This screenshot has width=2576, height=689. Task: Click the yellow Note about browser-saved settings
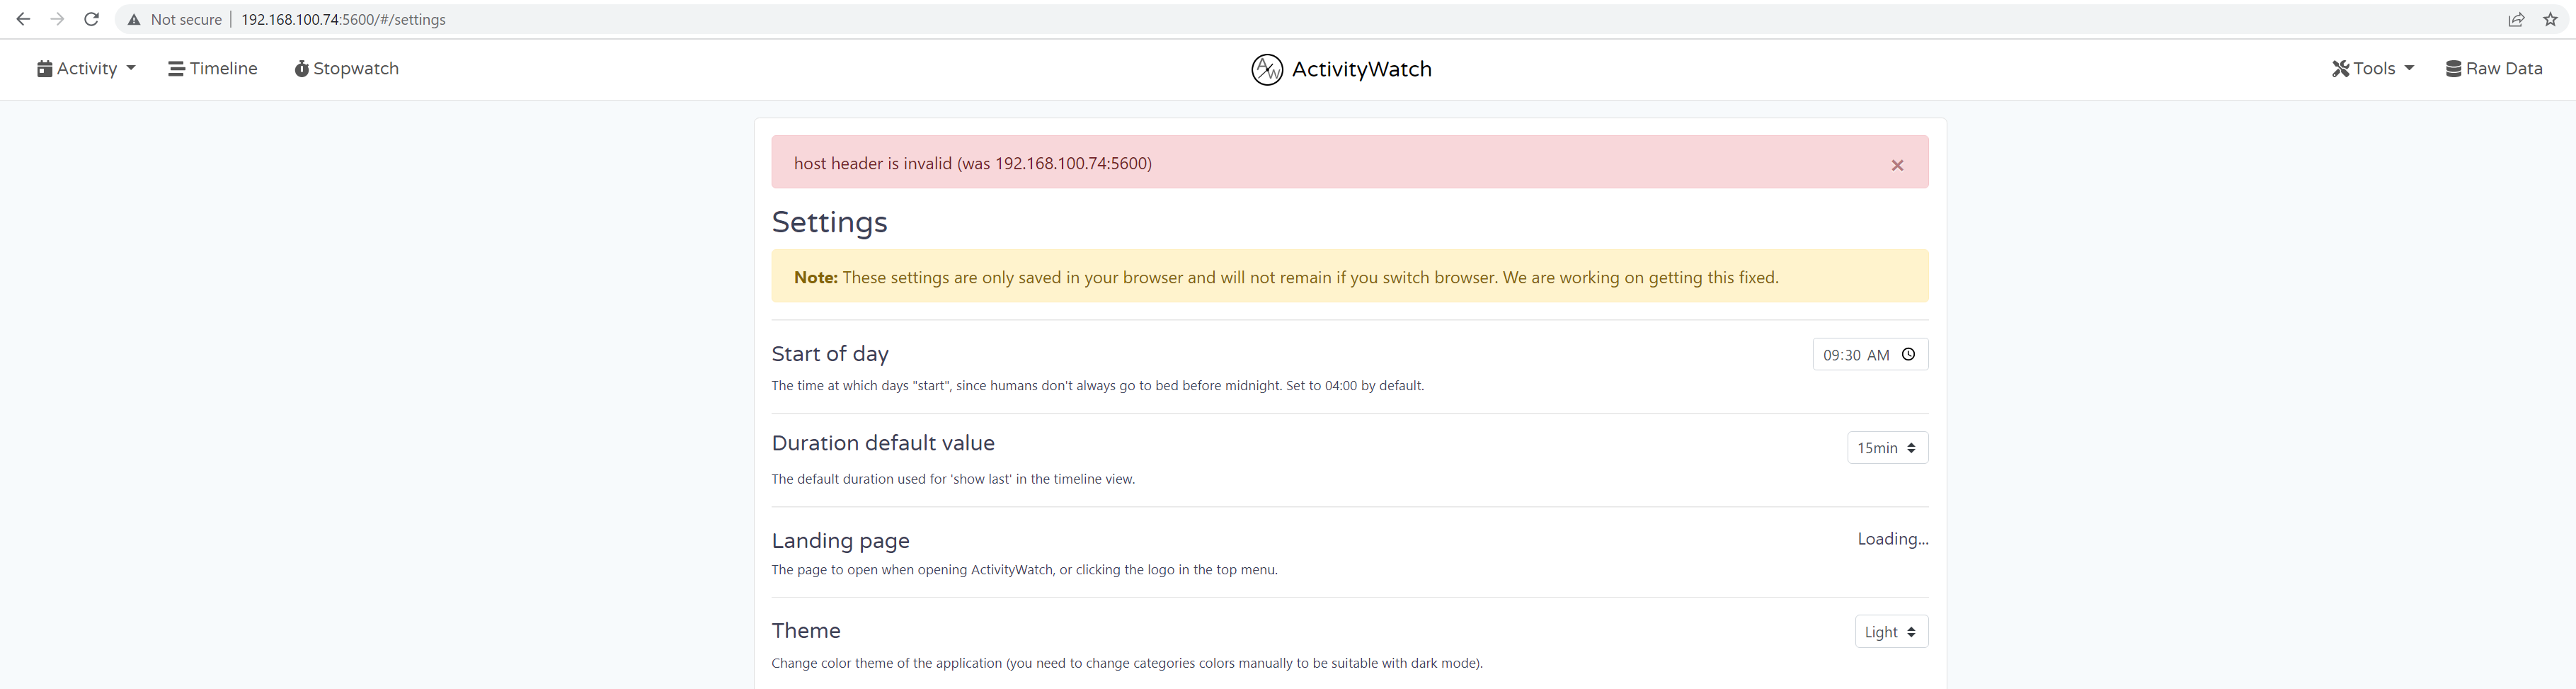click(x=1350, y=277)
